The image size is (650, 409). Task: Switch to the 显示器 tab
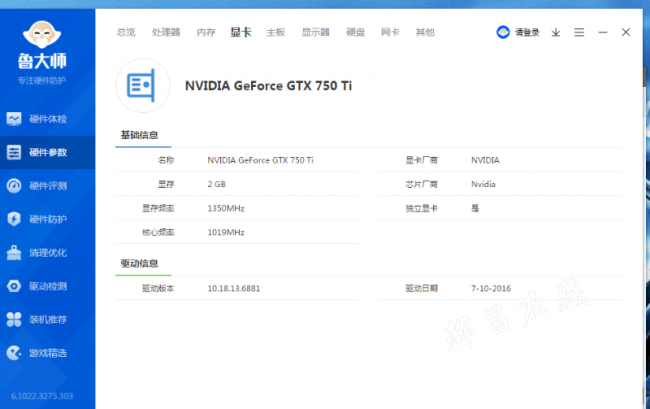(x=315, y=32)
